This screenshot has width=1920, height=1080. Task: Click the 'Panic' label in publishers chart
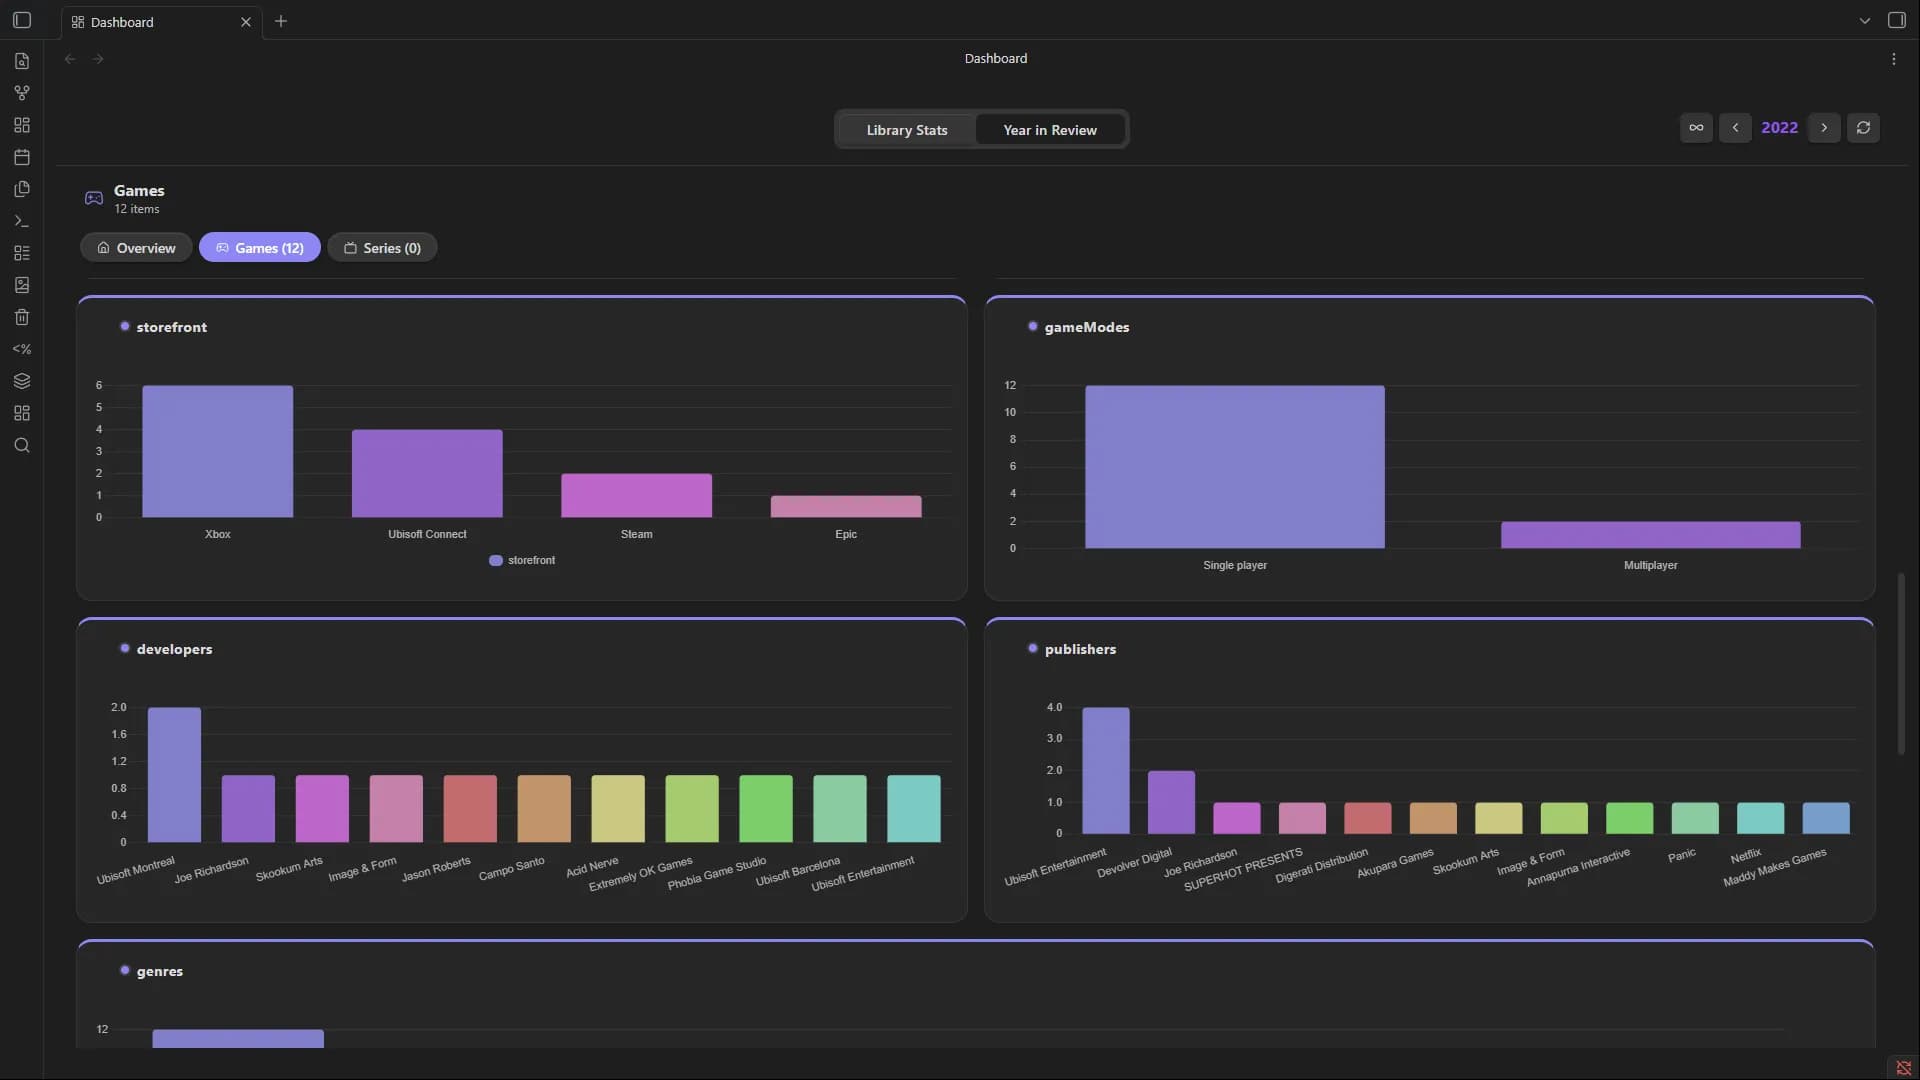pyautogui.click(x=1682, y=855)
